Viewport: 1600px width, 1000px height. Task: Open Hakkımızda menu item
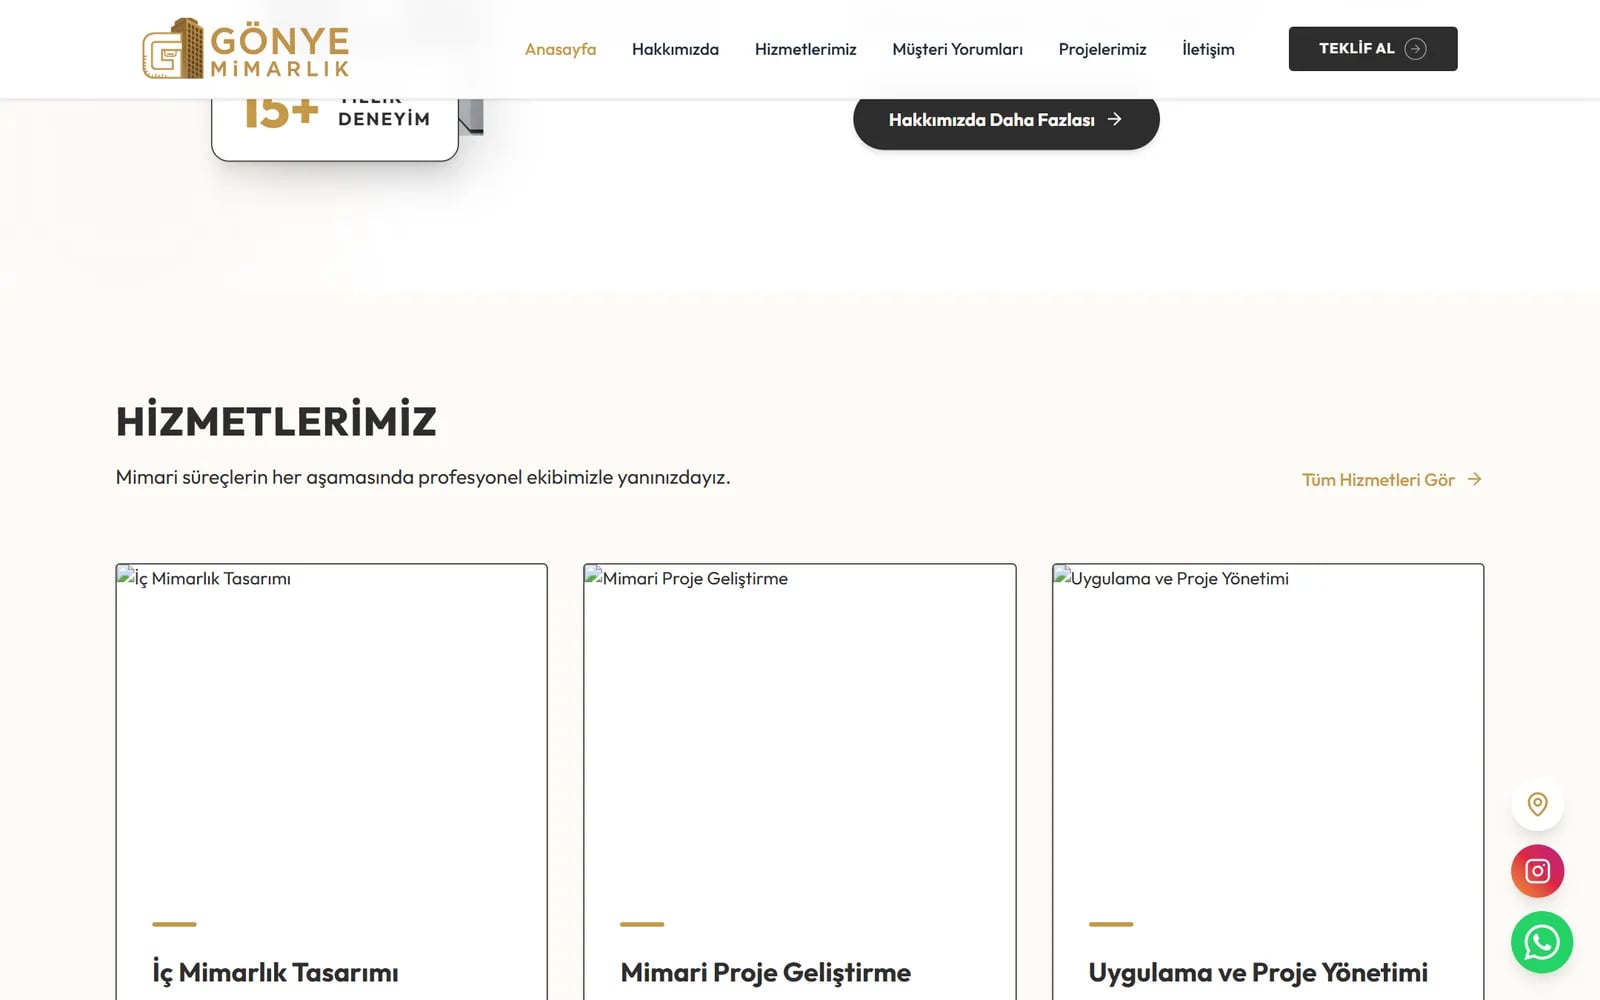675,49
